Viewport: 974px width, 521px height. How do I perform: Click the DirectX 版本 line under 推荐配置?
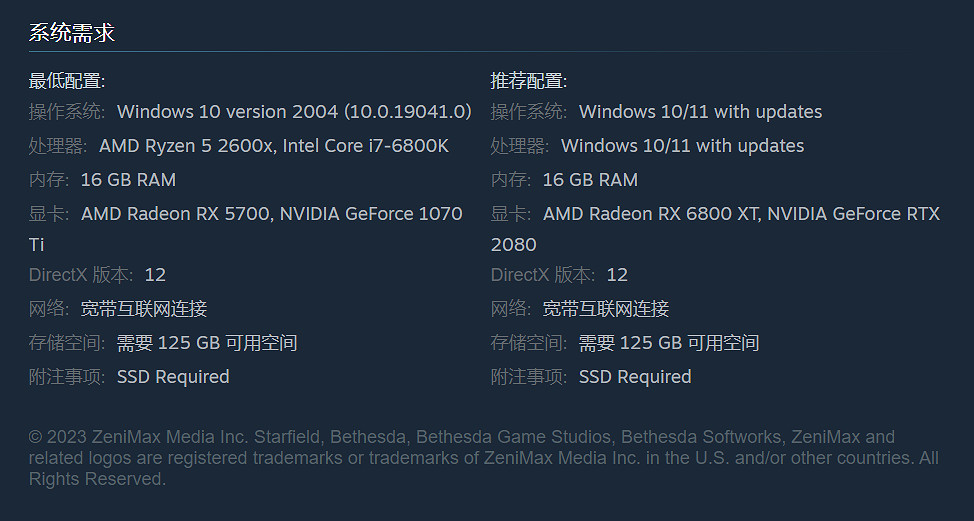[559, 275]
